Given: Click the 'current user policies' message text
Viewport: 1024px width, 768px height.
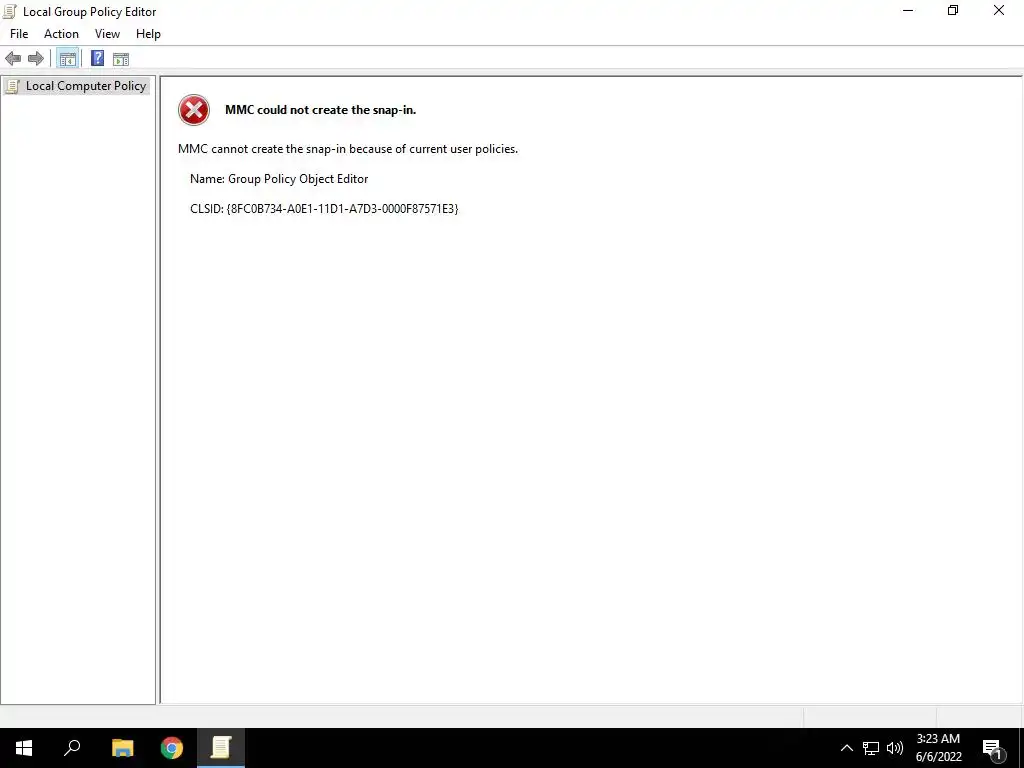Looking at the screenshot, I should [347, 149].
